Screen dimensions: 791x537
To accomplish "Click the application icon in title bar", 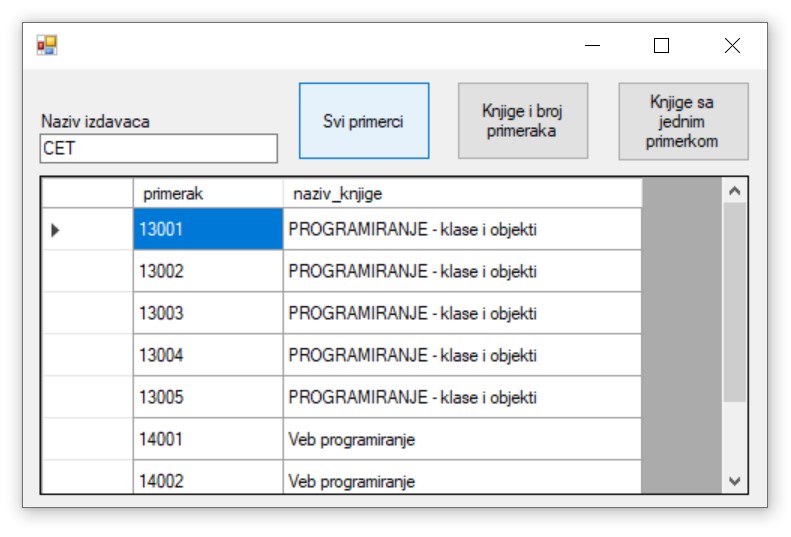I will coord(47,45).
